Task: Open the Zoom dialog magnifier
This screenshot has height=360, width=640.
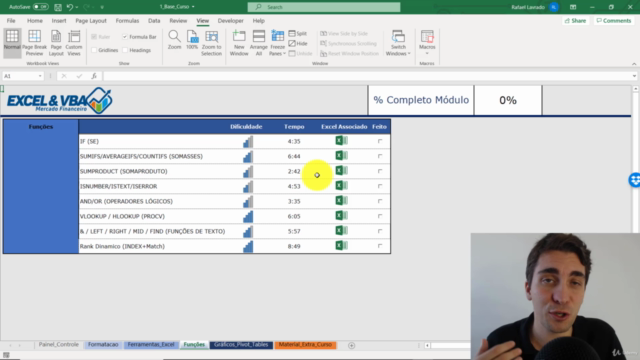Action: click(x=174, y=40)
